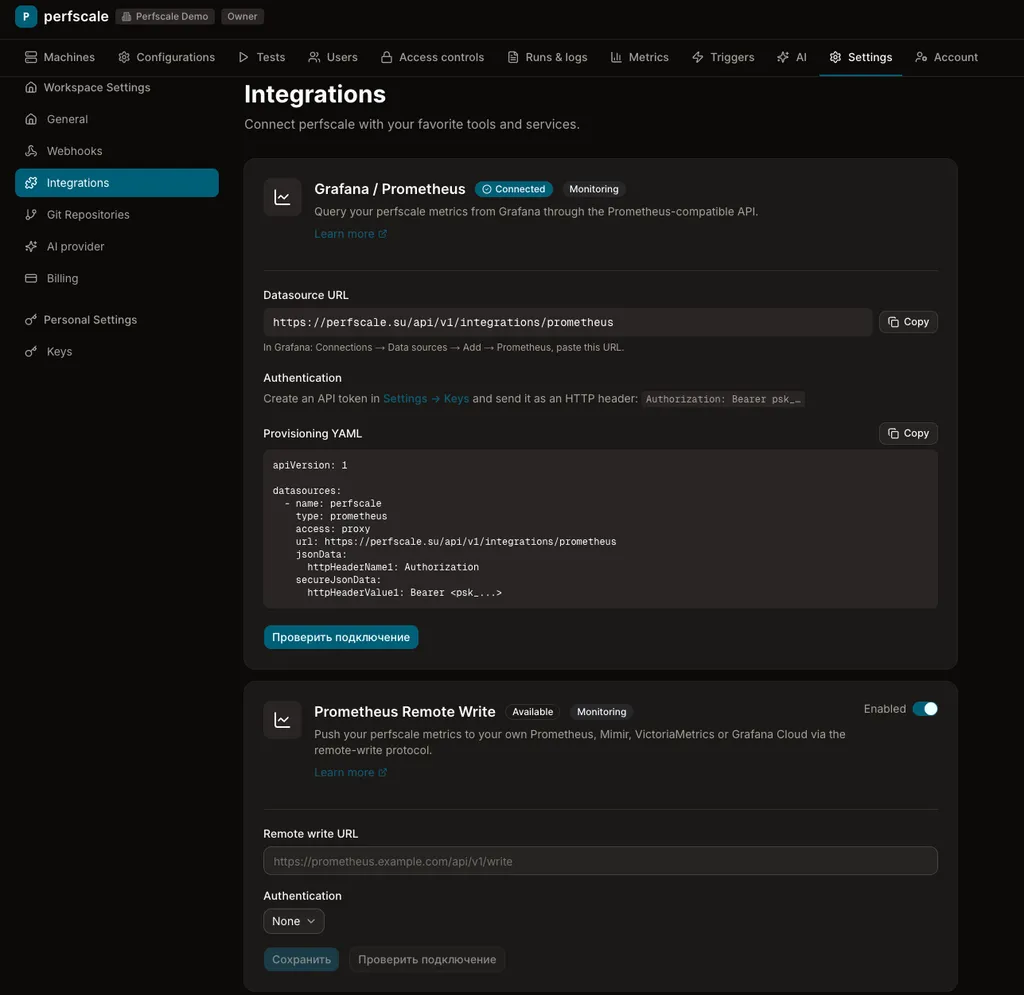Image resolution: width=1024 pixels, height=995 pixels.
Task: Open the Configurations tab
Action: 167,57
